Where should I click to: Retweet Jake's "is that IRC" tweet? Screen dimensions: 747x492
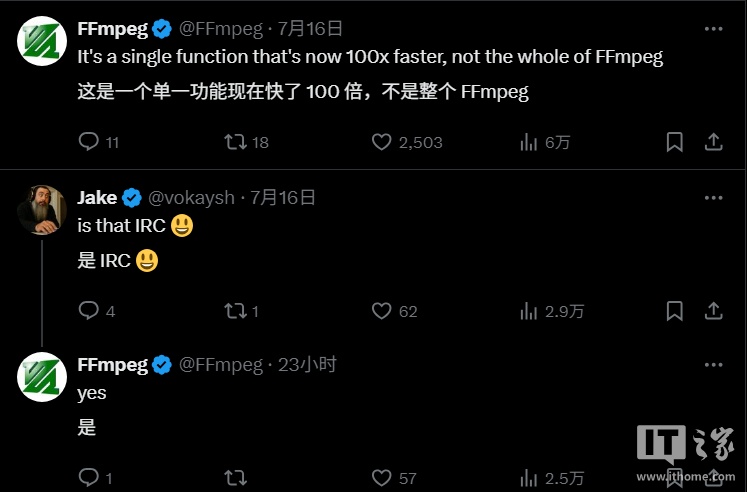pyautogui.click(x=235, y=311)
